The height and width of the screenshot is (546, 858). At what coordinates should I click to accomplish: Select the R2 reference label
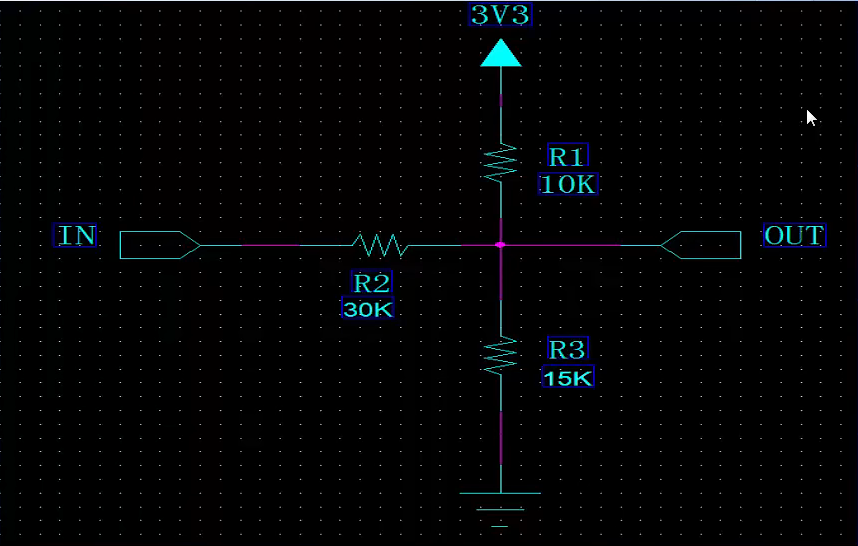(x=372, y=283)
